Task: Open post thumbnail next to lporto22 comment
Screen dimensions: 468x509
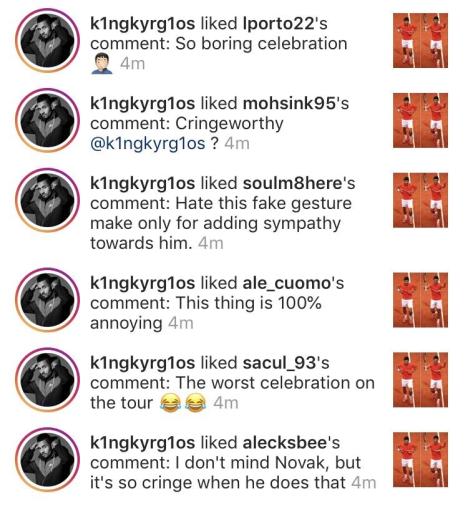Action: point(420,40)
